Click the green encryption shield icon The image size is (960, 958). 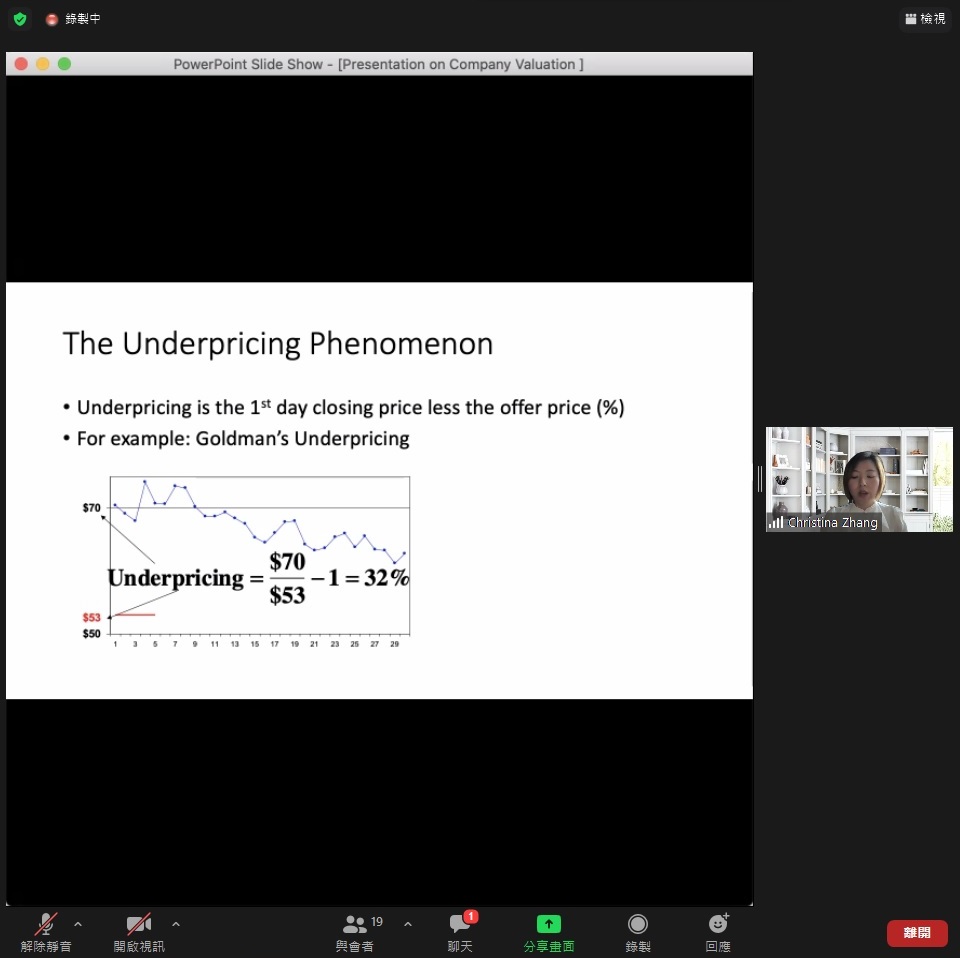tap(20, 19)
